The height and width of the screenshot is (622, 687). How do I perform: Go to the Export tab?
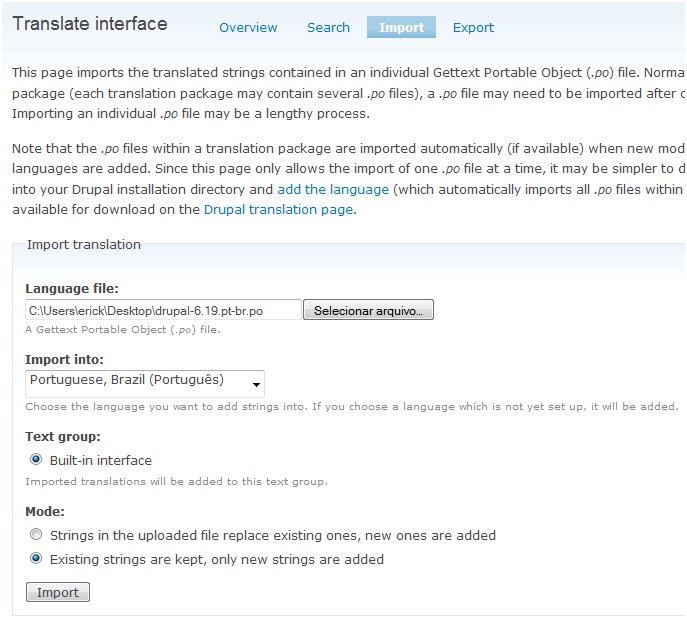(x=473, y=27)
